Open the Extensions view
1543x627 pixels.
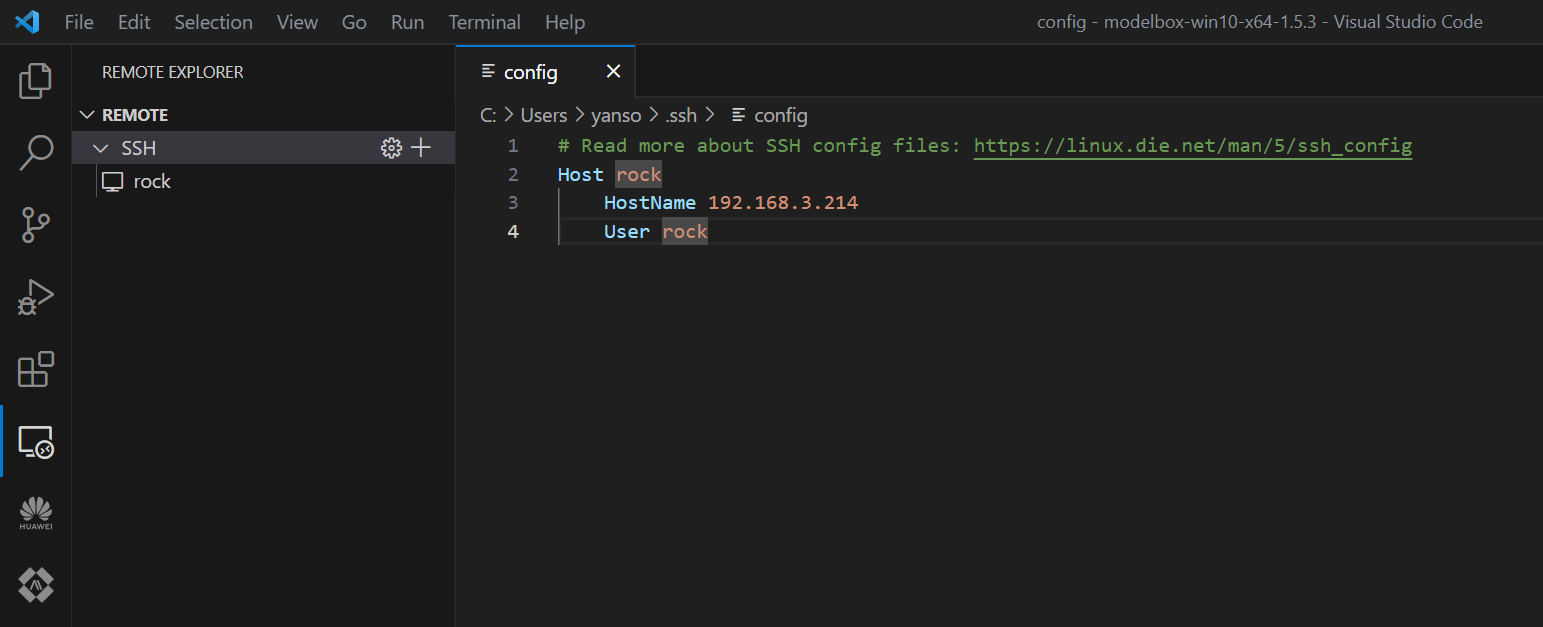(36, 369)
